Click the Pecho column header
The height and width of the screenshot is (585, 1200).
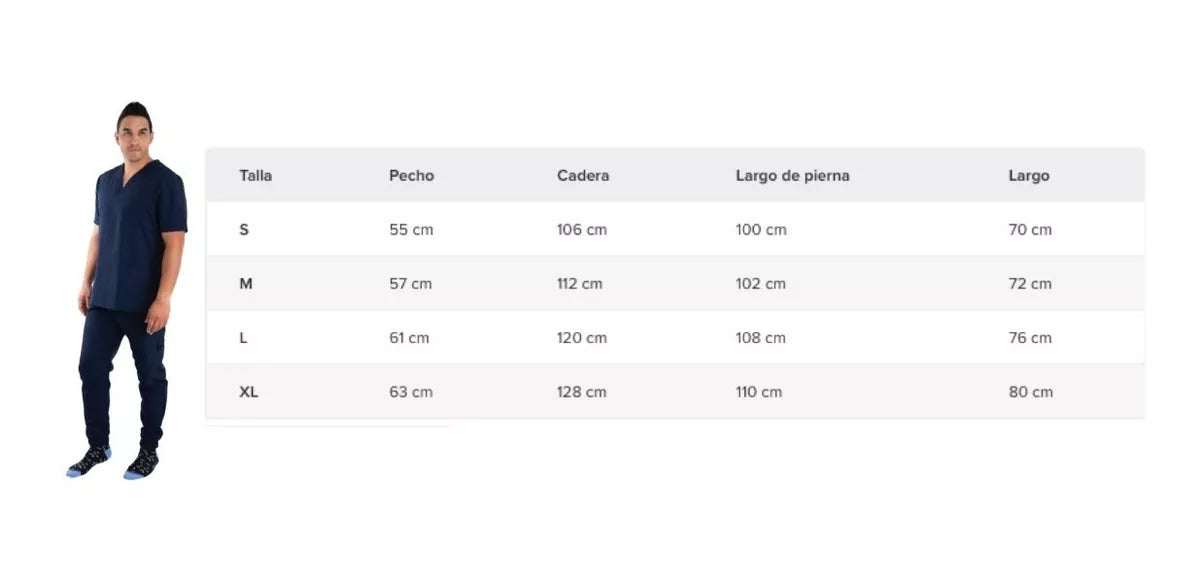tap(411, 176)
